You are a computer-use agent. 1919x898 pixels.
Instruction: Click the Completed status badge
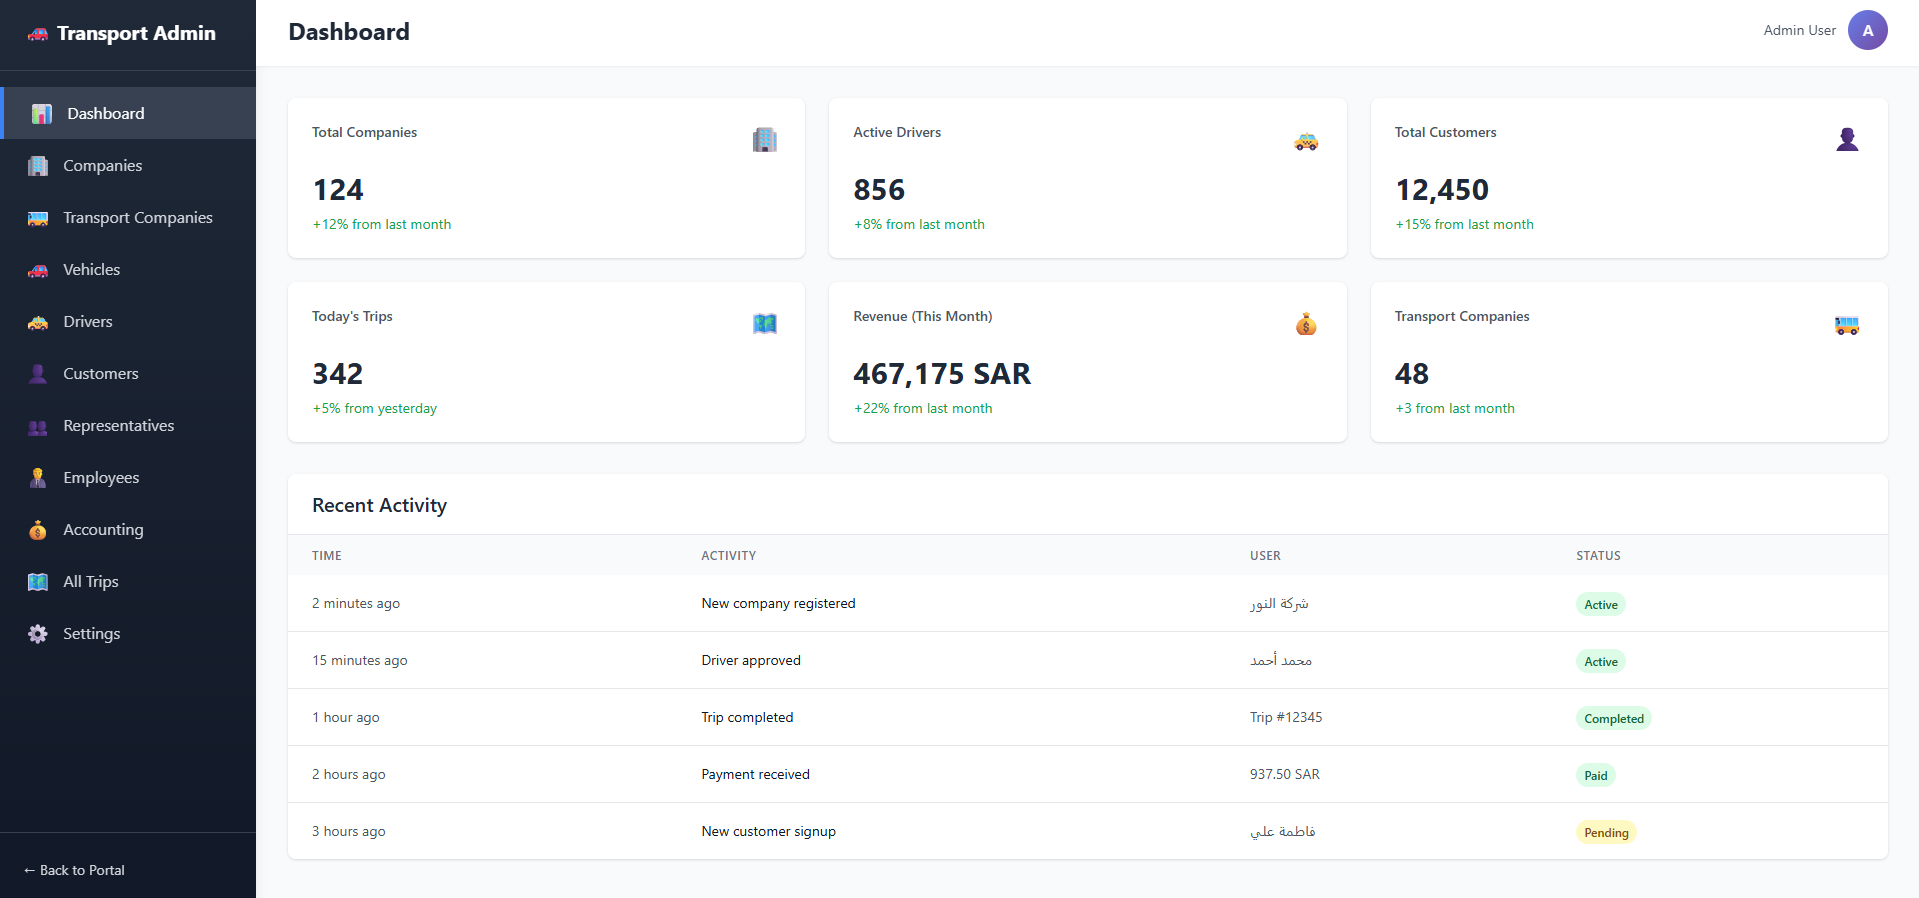pos(1612,719)
